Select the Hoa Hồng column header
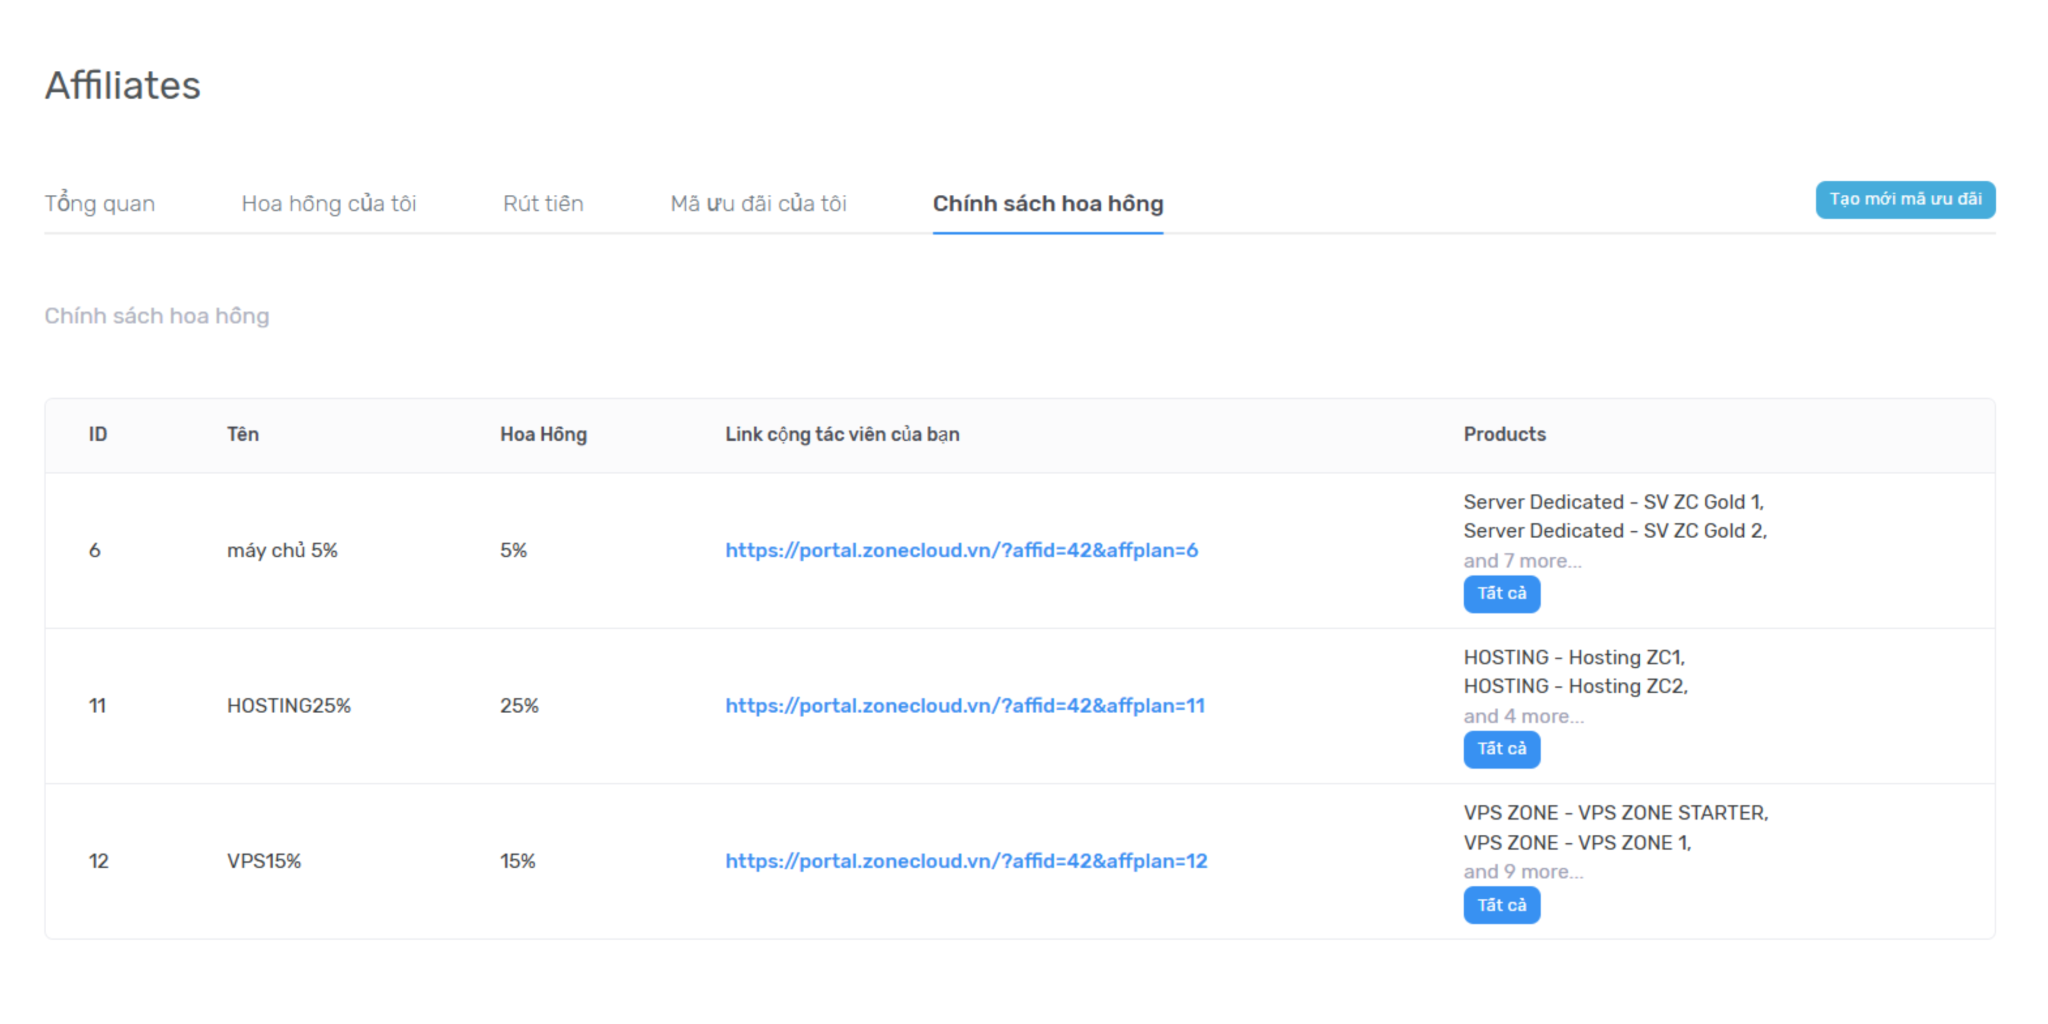The width and height of the screenshot is (2048, 1024). (x=543, y=434)
